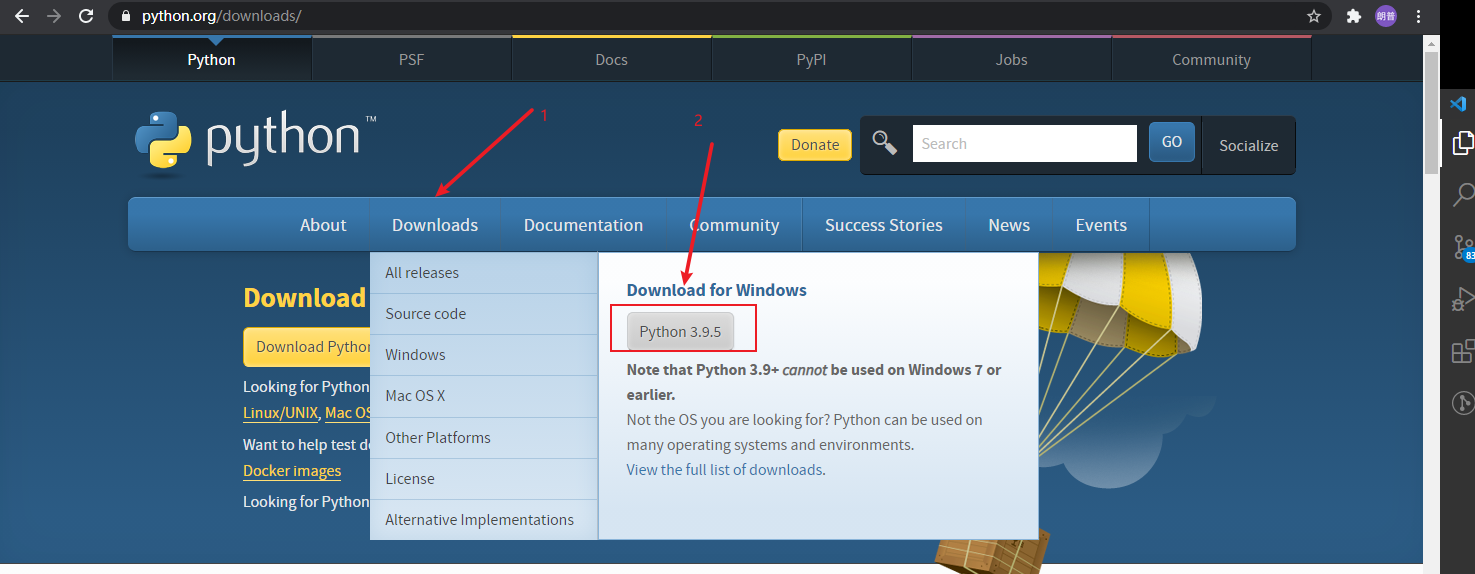Screen dimensions: 1475x574
Task: Open View the full list of downloads link
Action: point(725,470)
